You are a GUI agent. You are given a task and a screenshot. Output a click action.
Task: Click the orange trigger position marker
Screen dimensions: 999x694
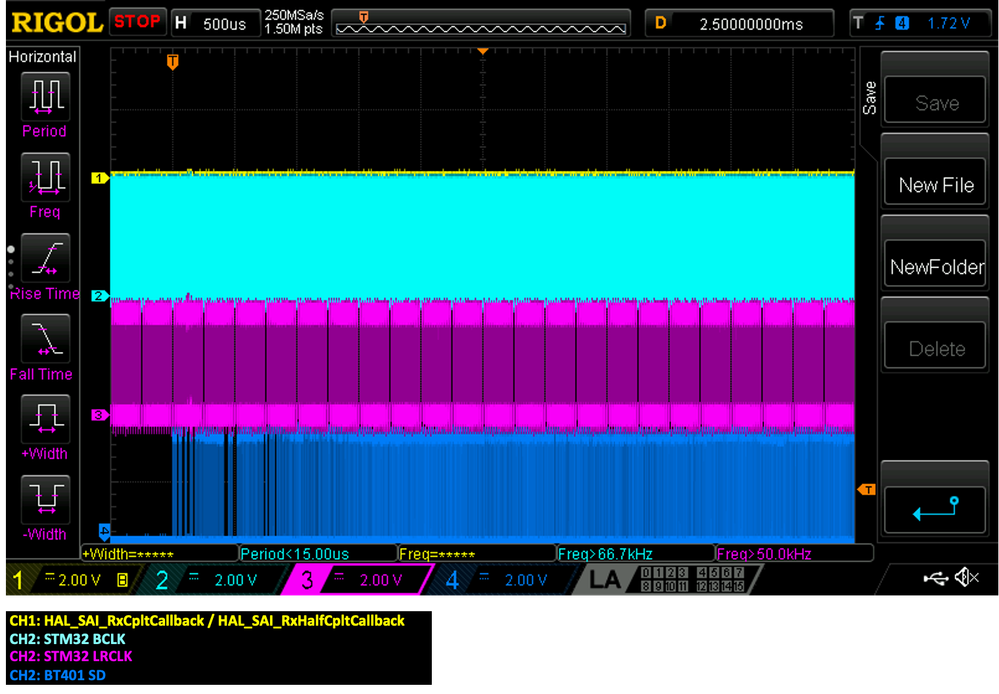[x=173, y=62]
